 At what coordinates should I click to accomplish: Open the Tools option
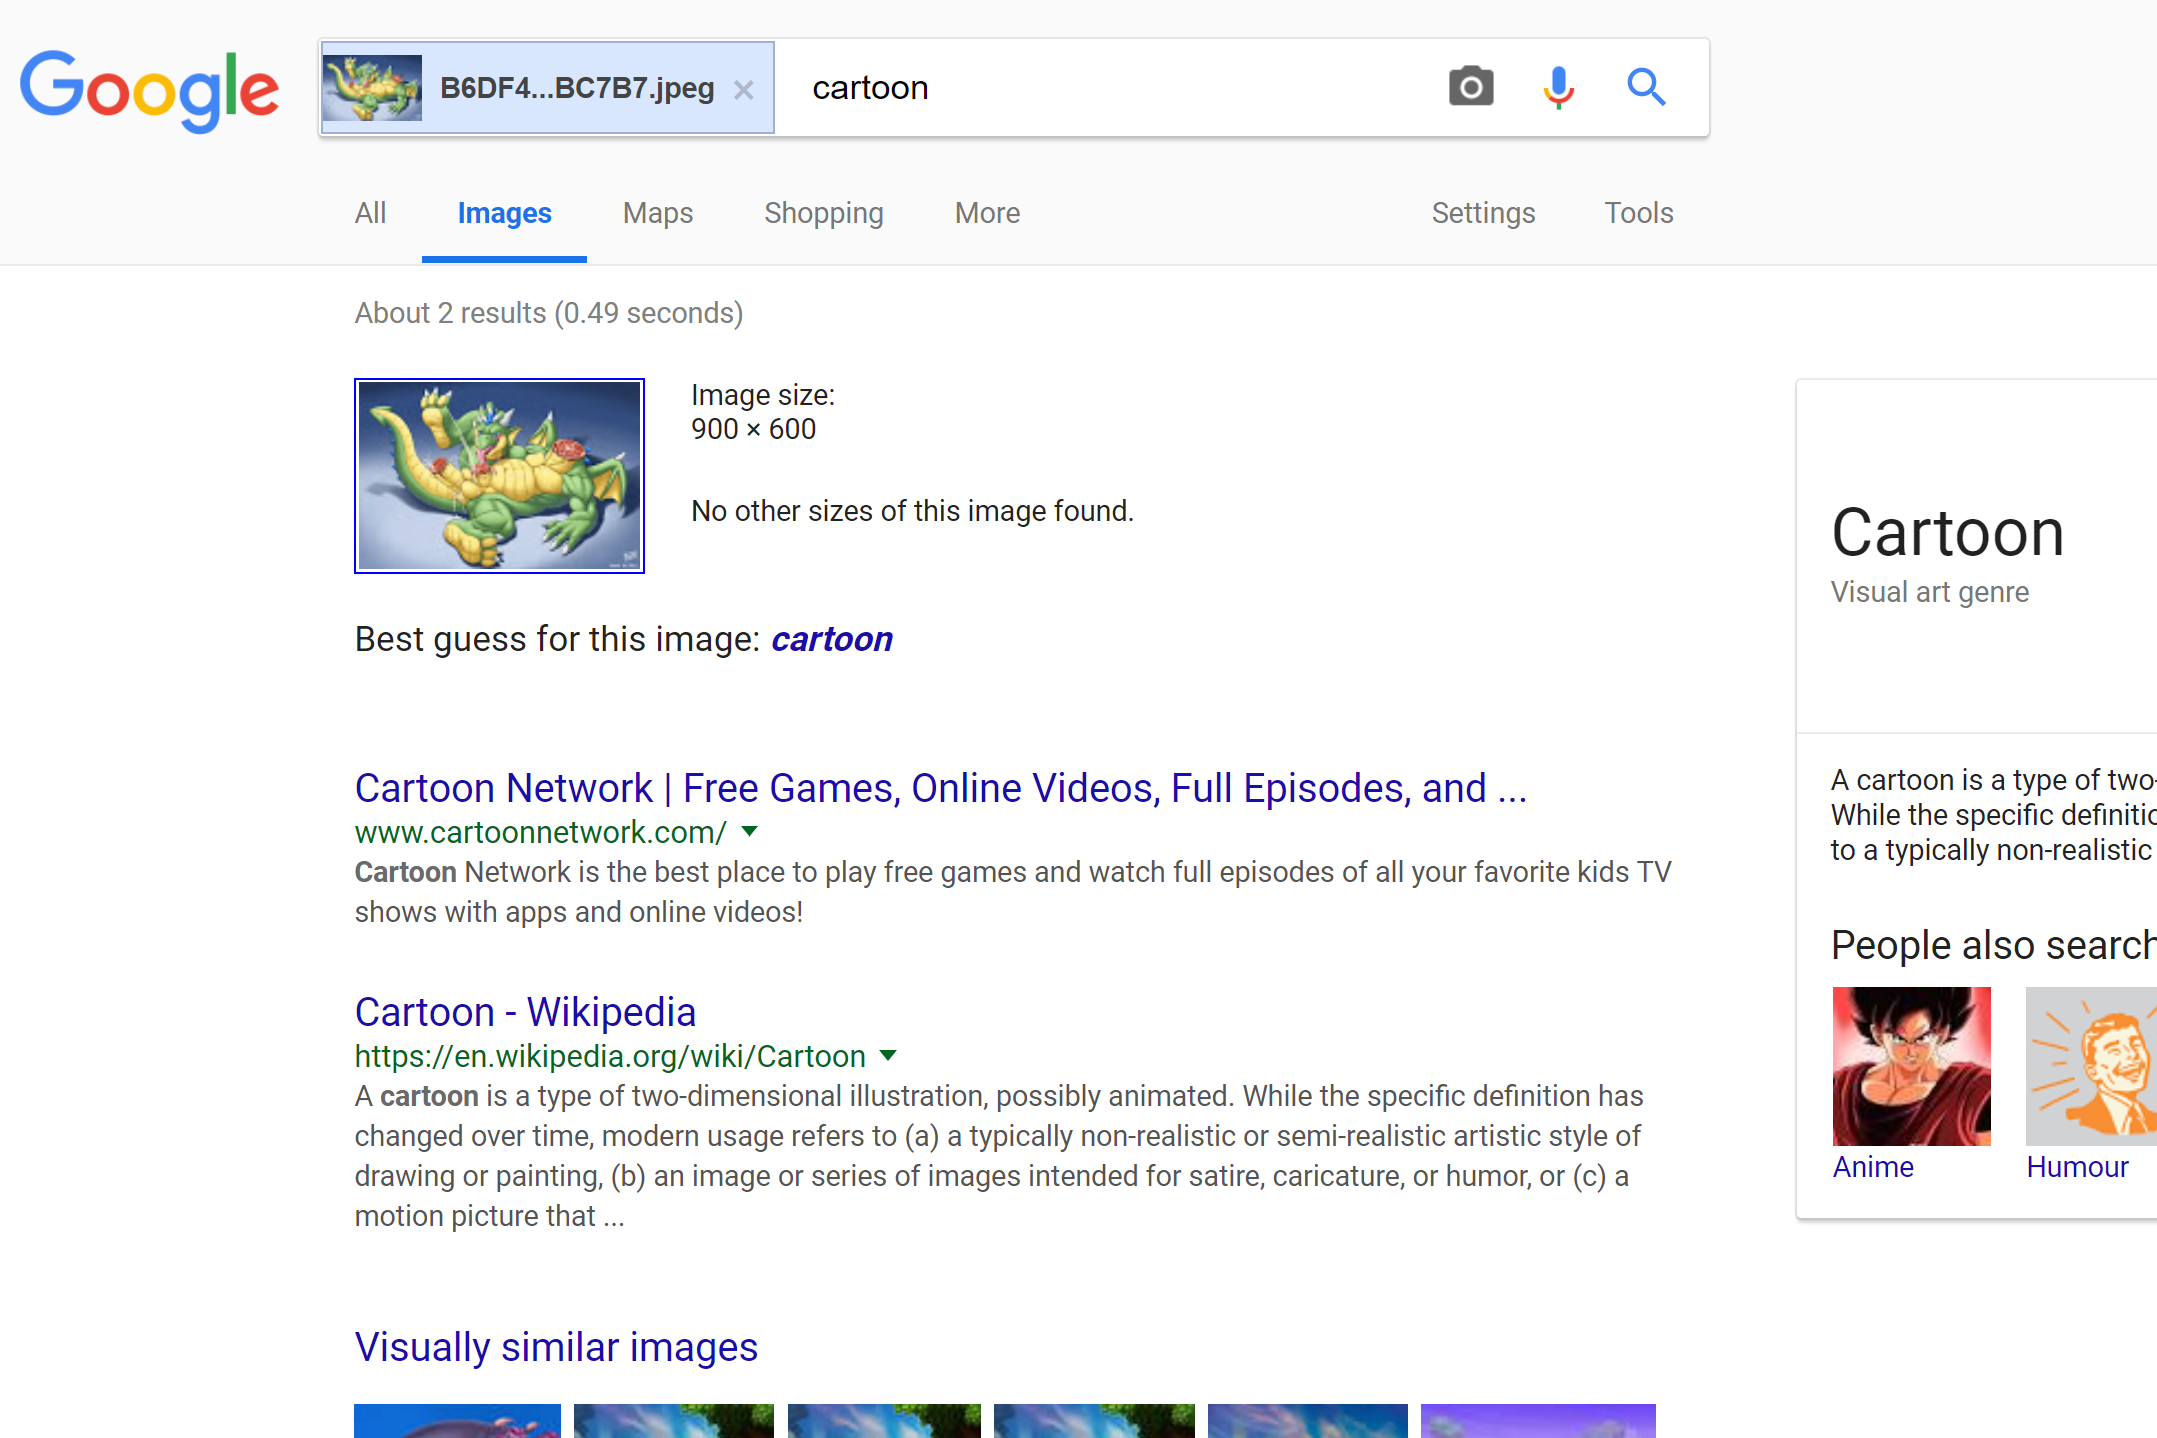(x=1638, y=213)
